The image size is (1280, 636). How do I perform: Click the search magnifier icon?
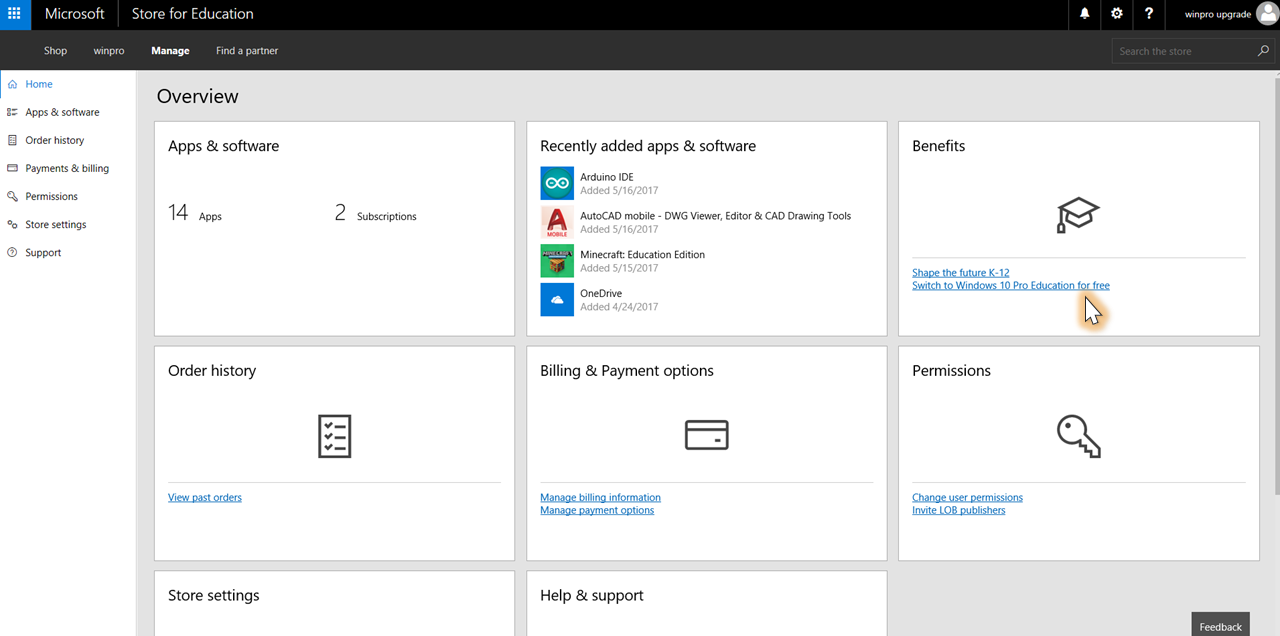pyautogui.click(x=1264, y=51)
